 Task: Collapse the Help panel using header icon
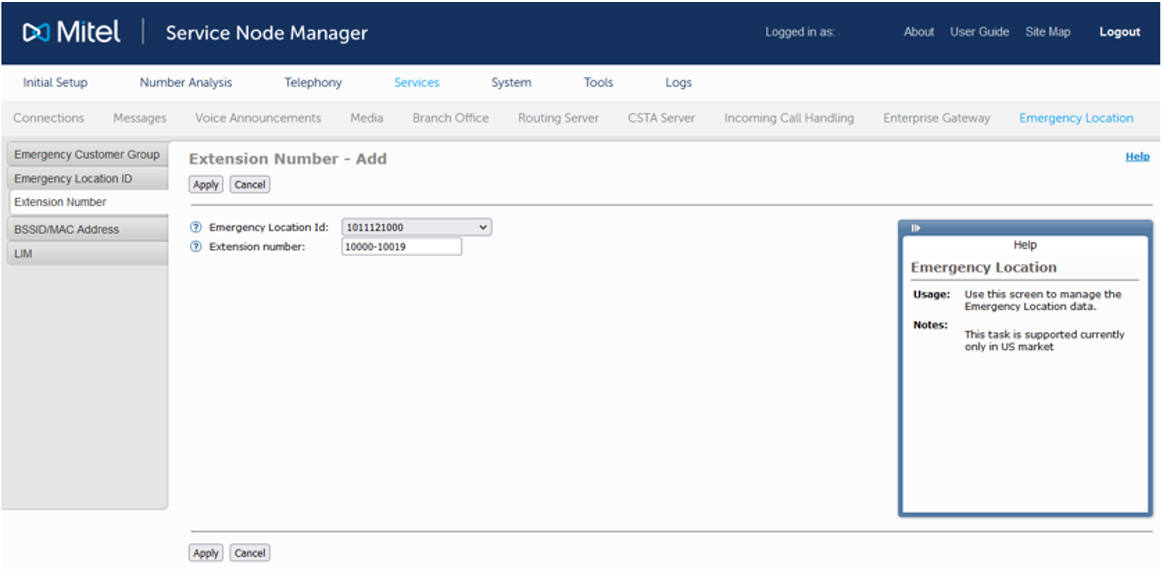pos(914,228)
